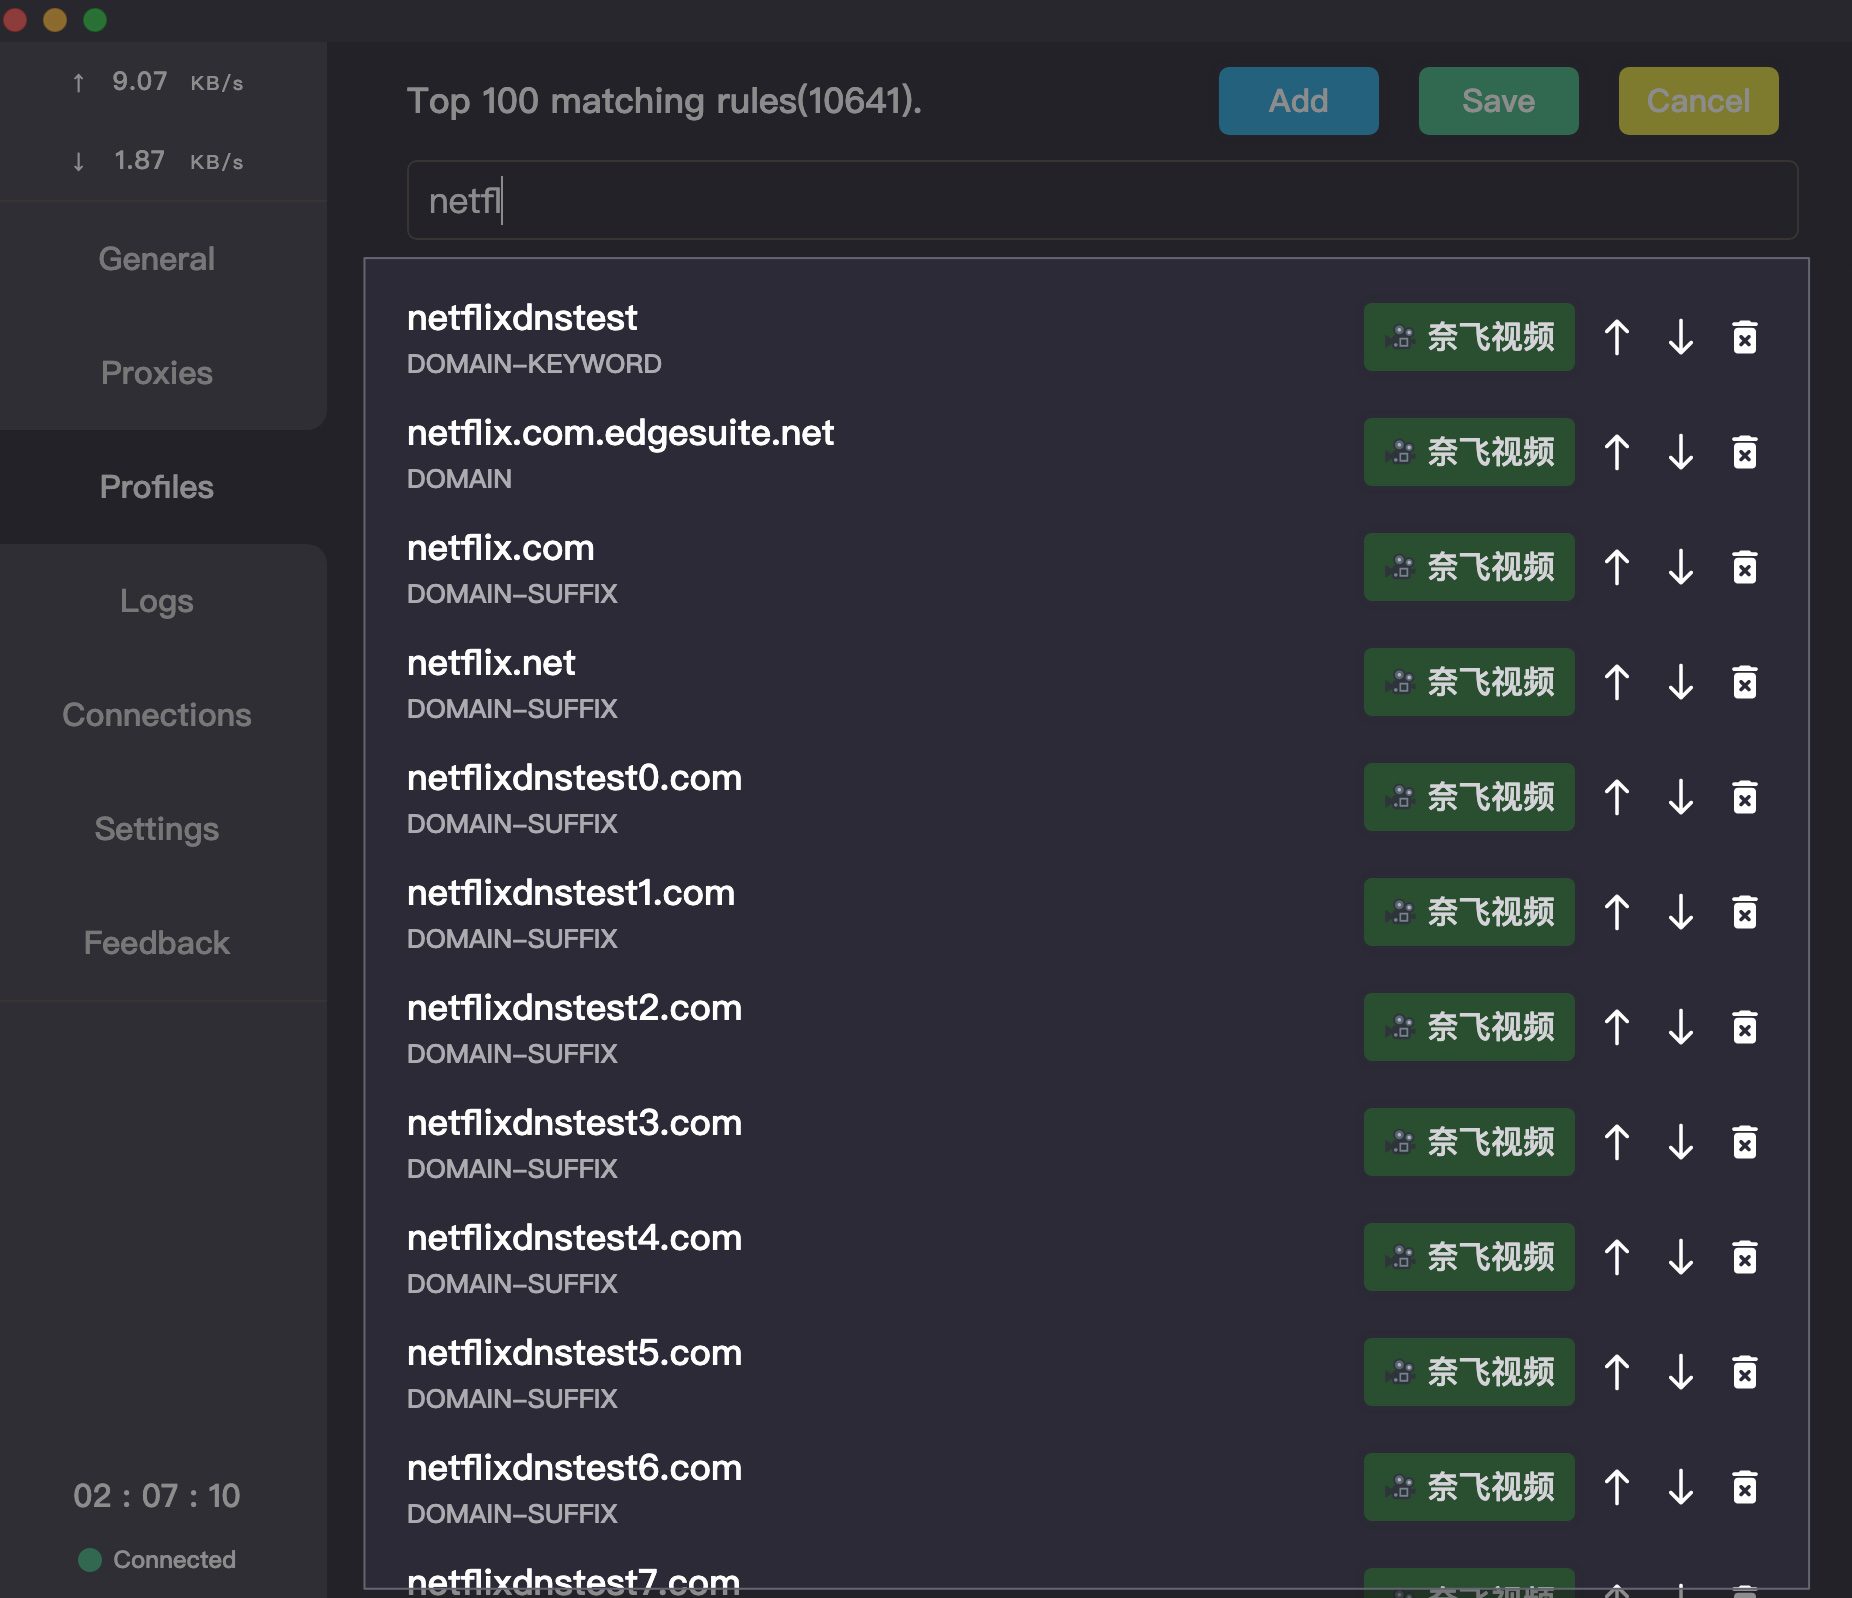Delete the netflixdnstest0.com rule

click(x=1745, y=798)
